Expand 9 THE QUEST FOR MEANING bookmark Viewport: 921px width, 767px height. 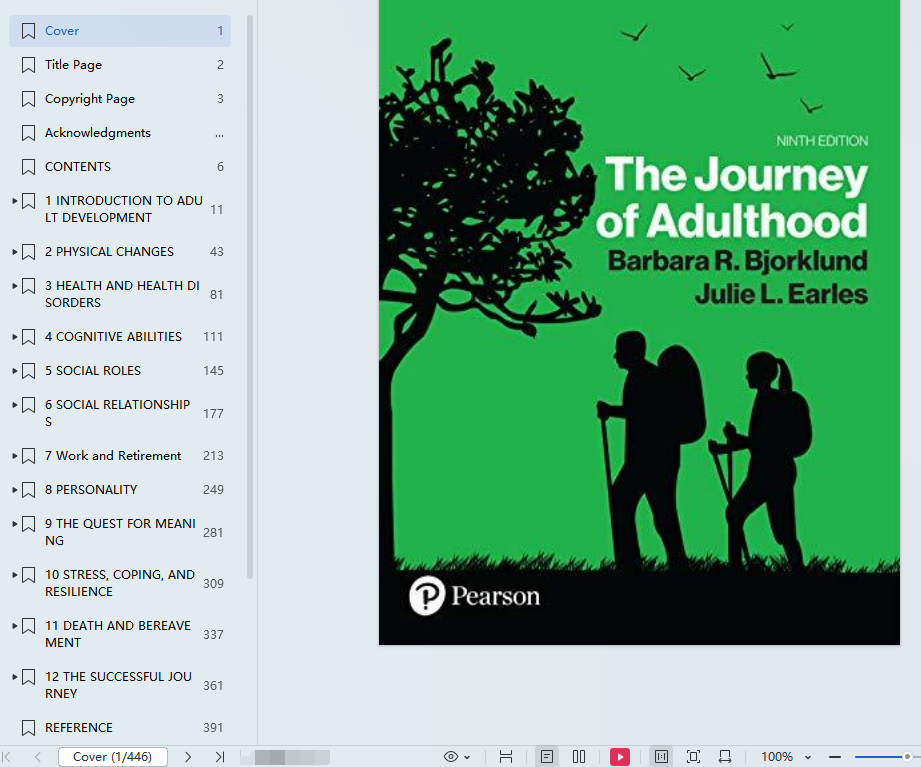tap(15, 524)
